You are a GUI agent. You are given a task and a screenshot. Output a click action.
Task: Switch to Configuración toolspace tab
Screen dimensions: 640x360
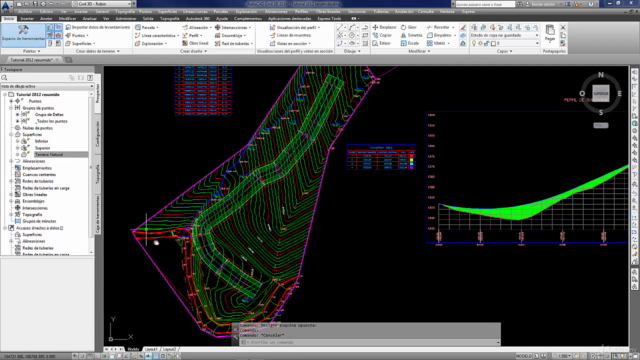(98, 134)
